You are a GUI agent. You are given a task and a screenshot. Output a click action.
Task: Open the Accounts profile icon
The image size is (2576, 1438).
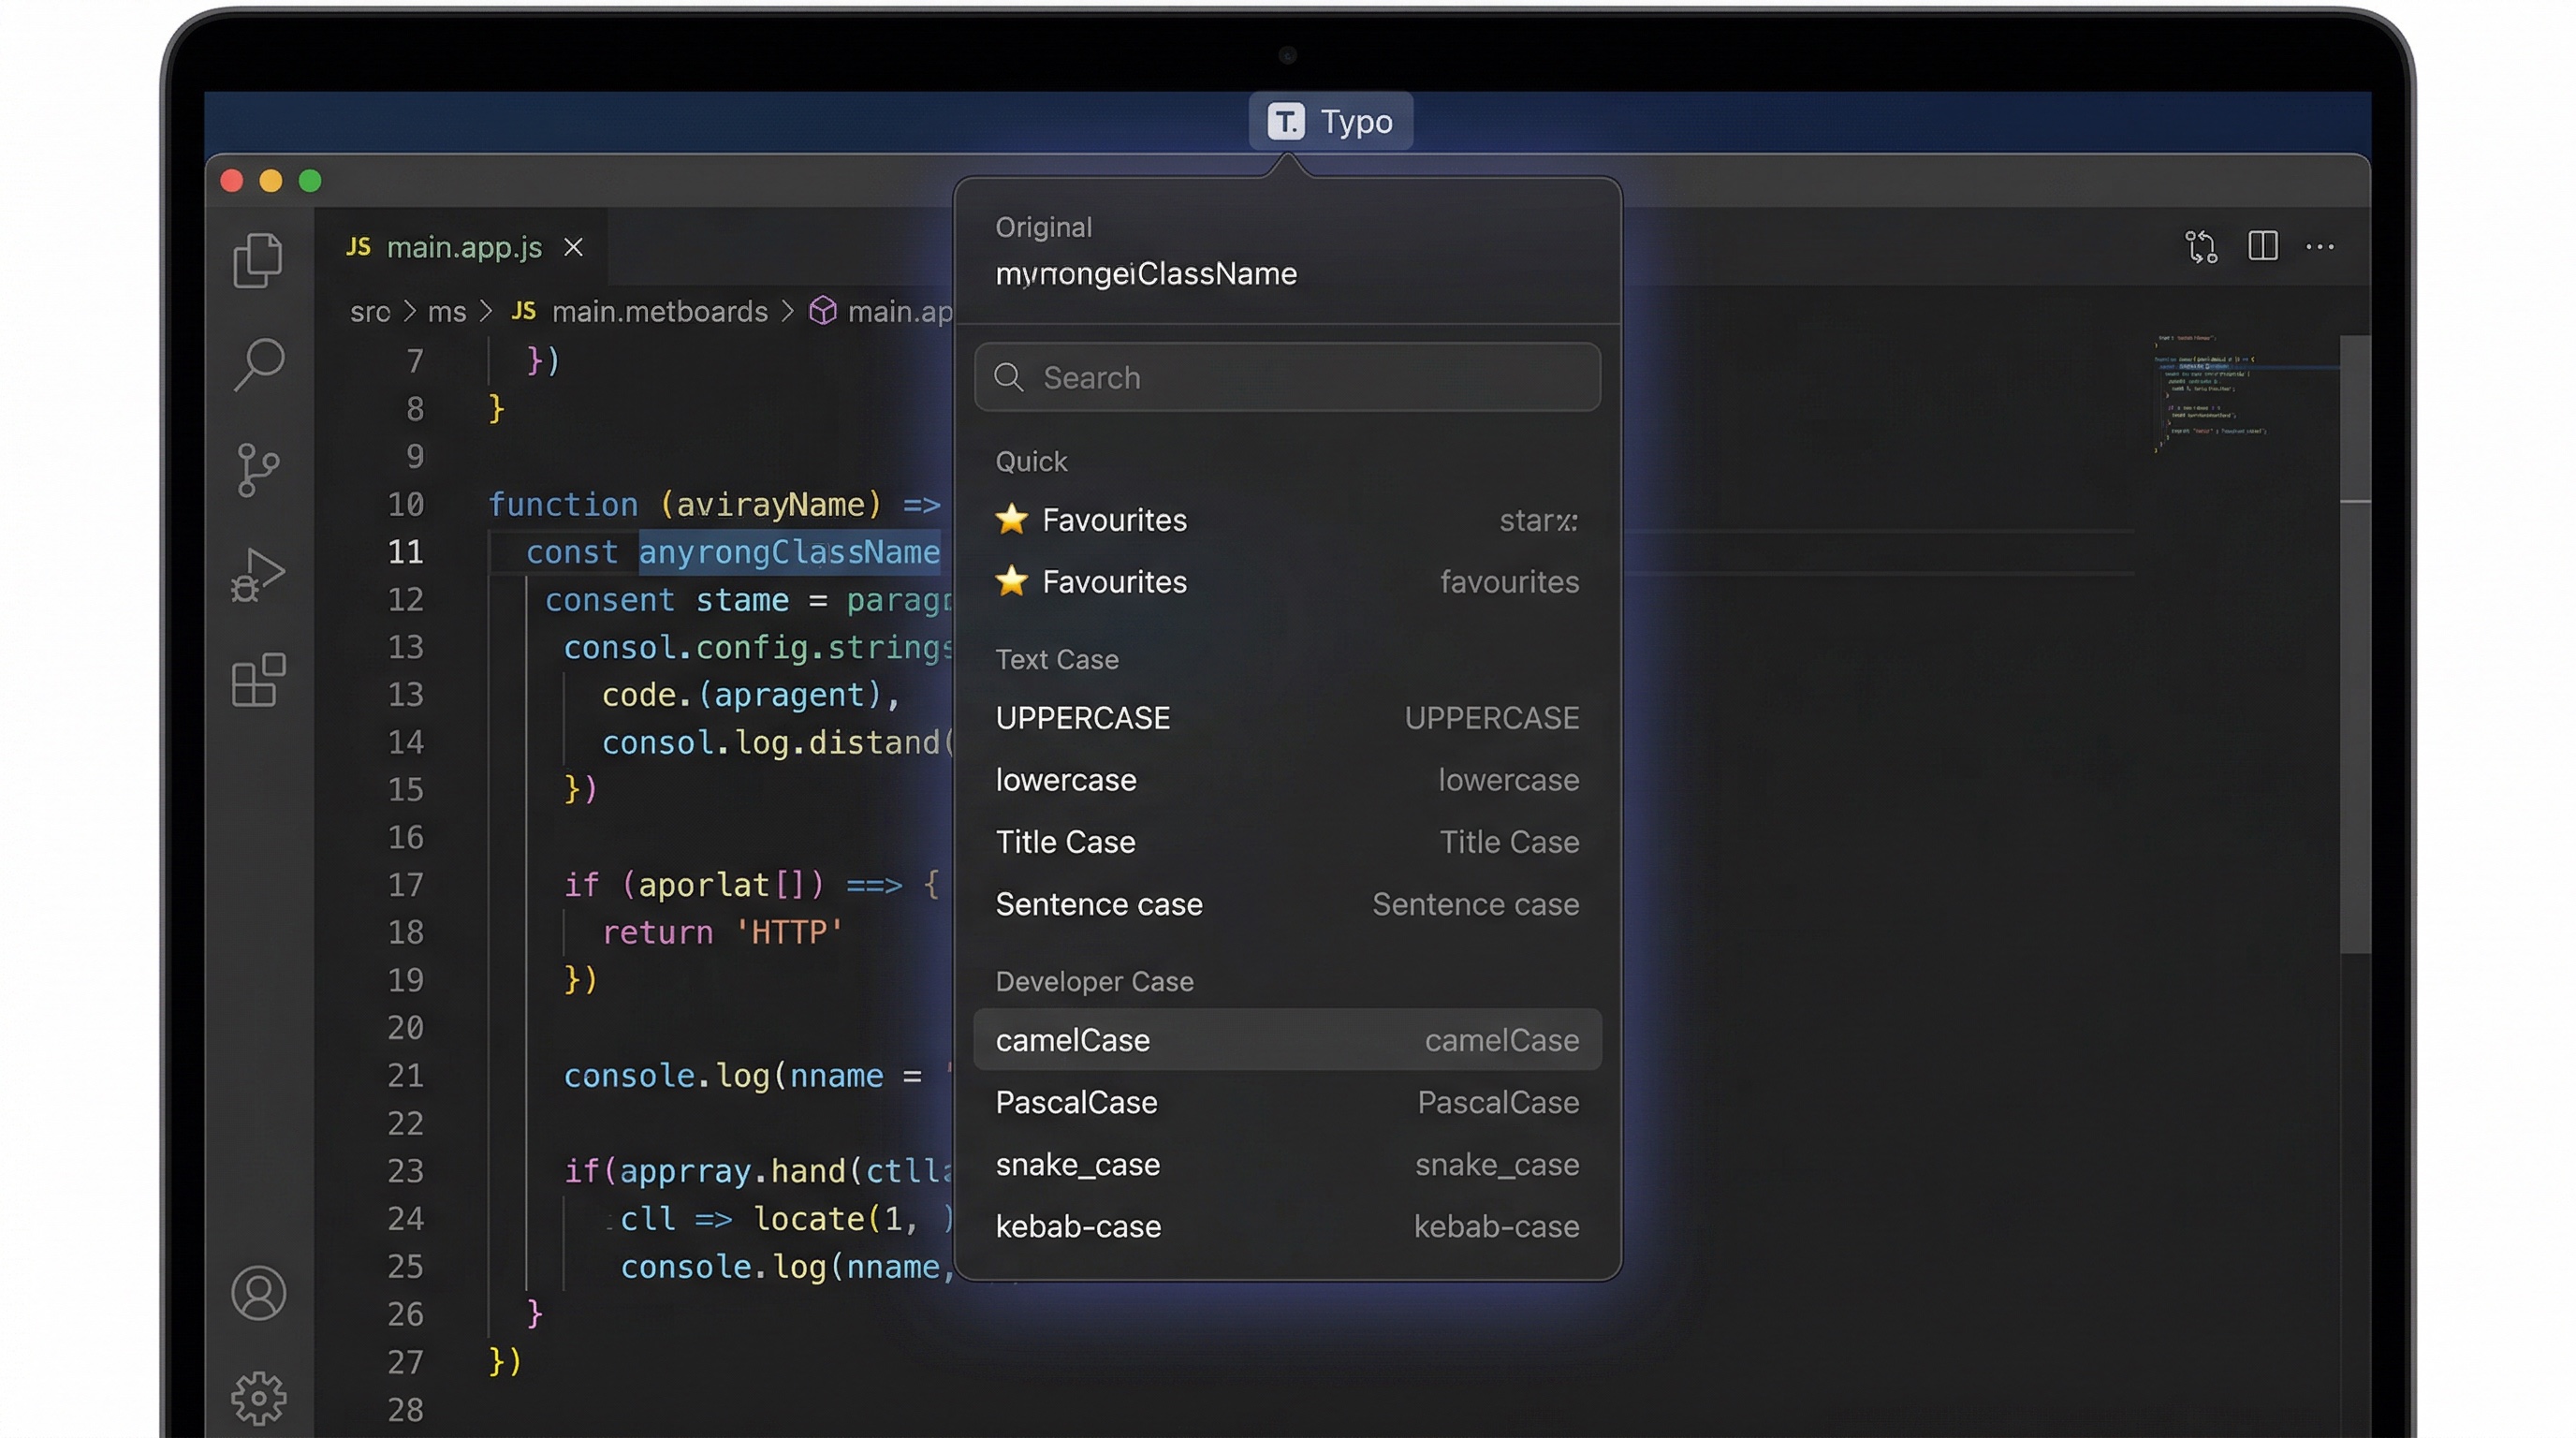(258, 1293)
